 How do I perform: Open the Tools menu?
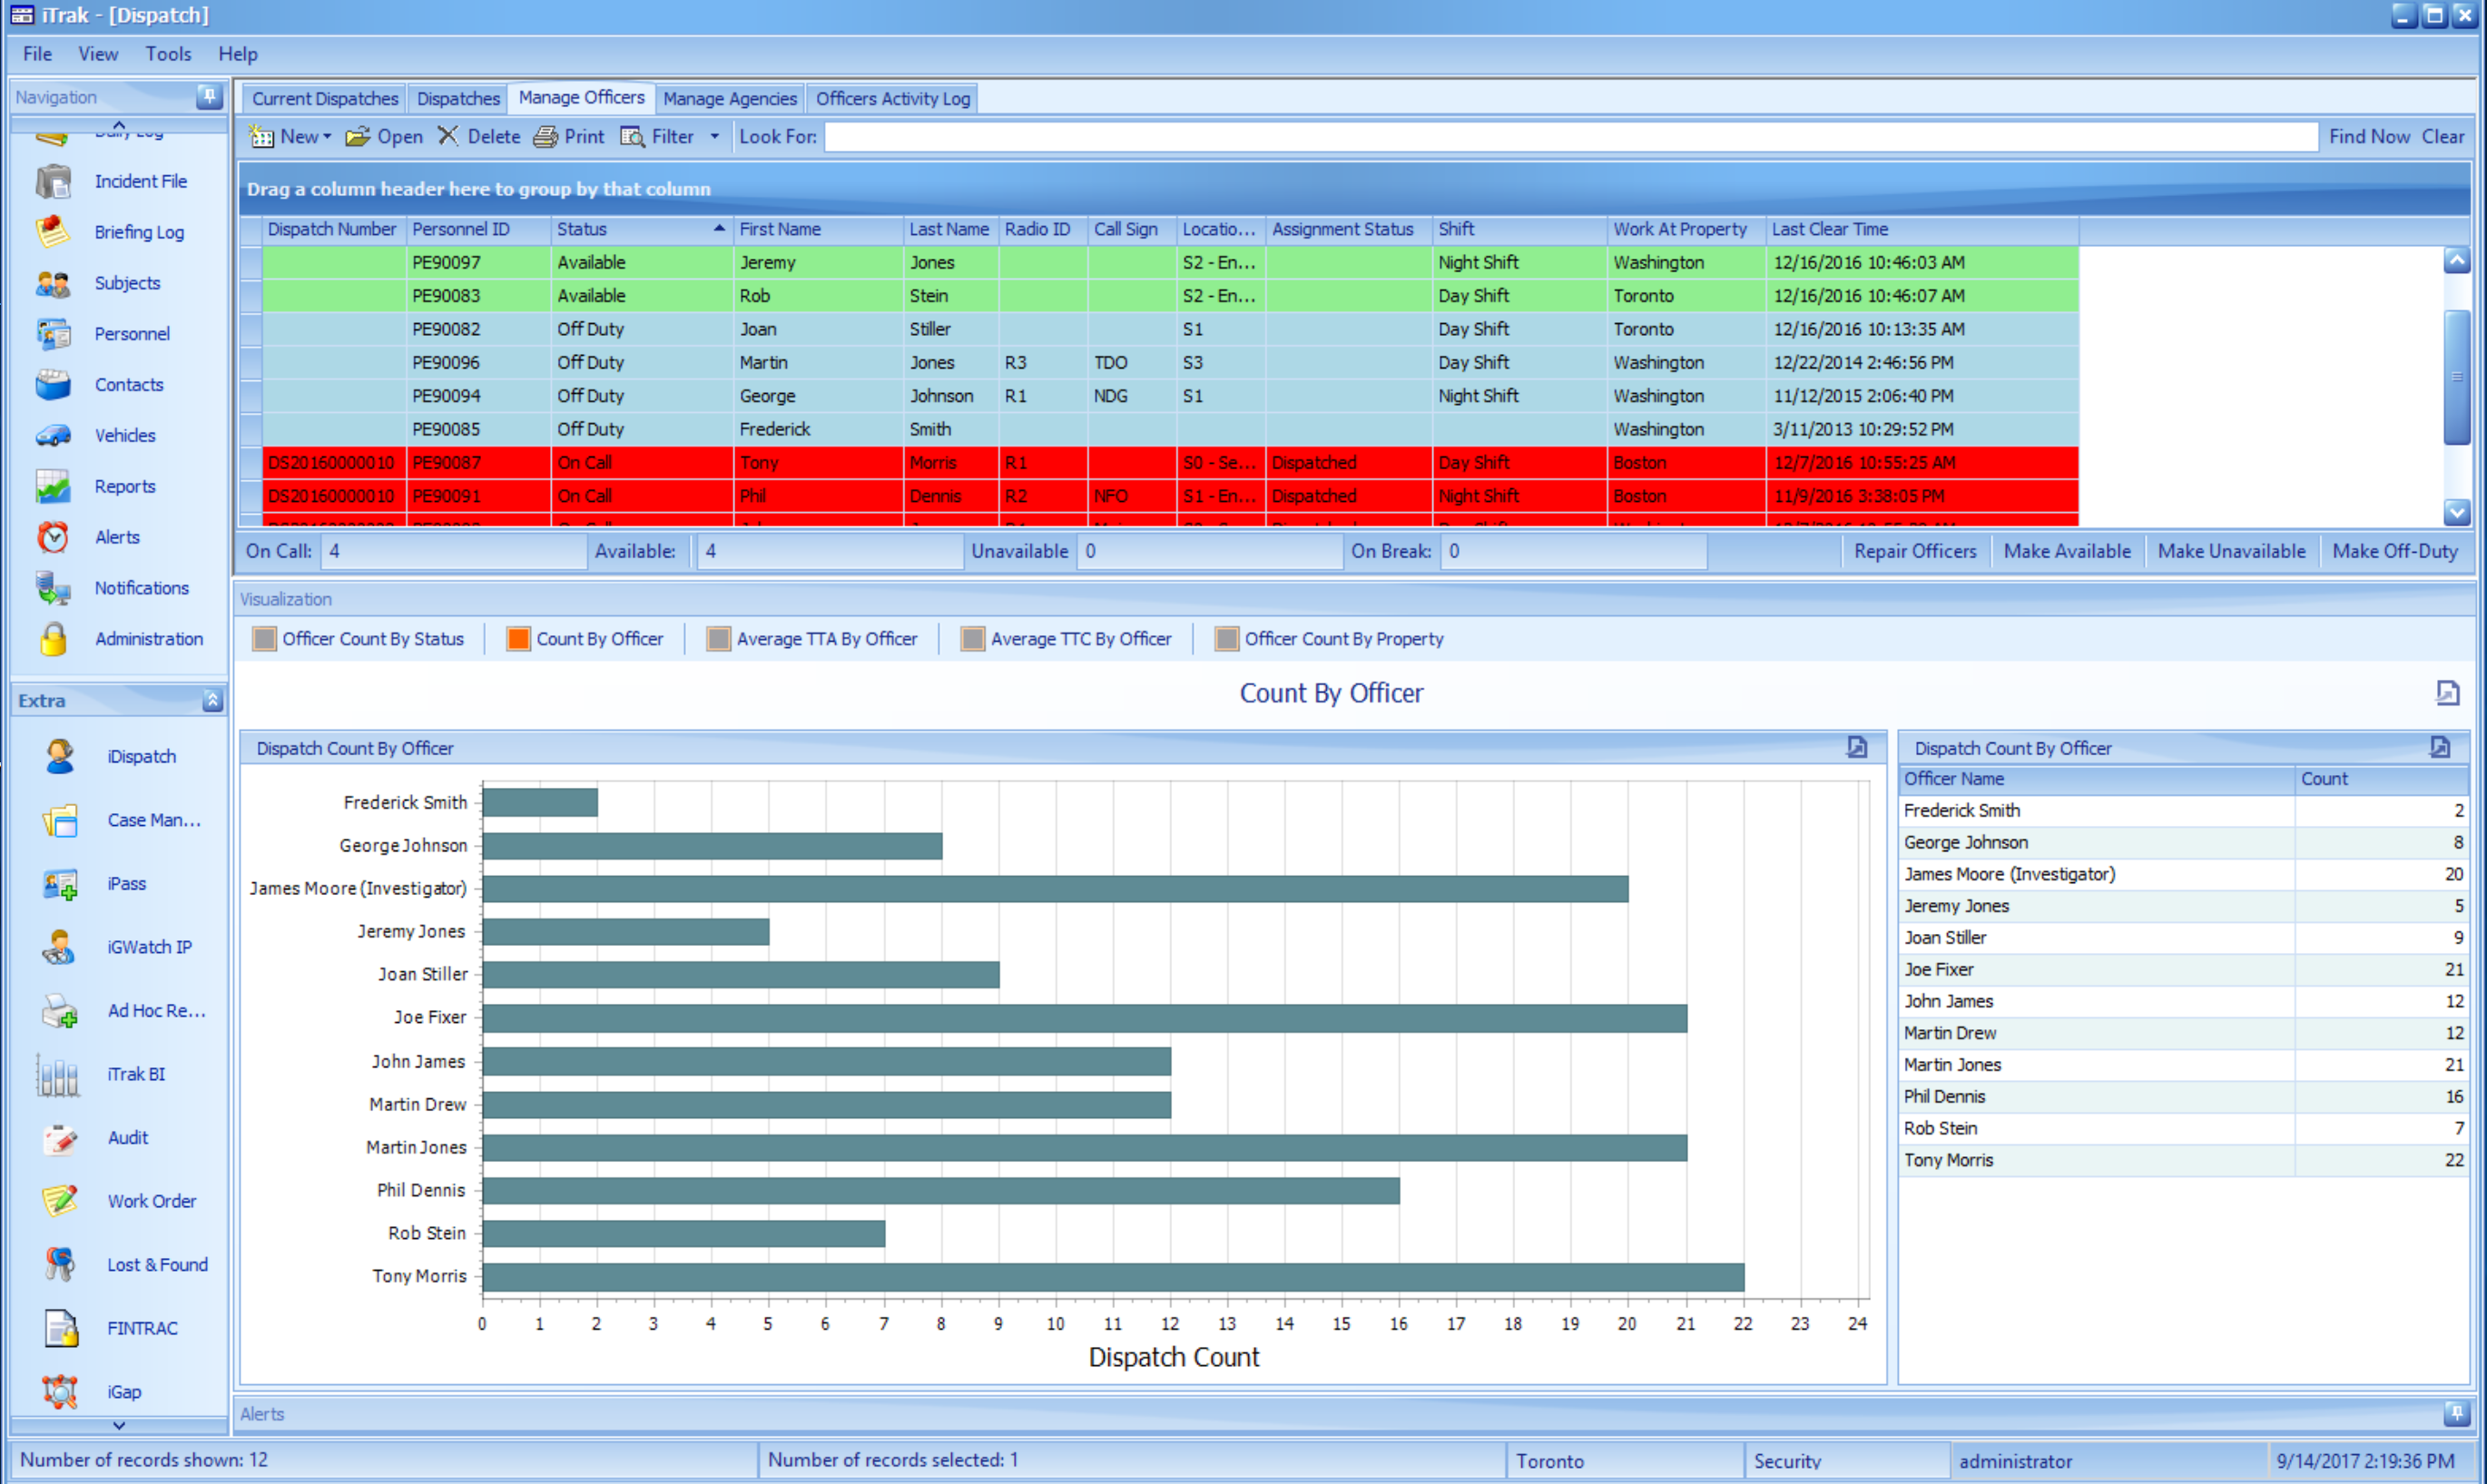[x=167, y=54]
